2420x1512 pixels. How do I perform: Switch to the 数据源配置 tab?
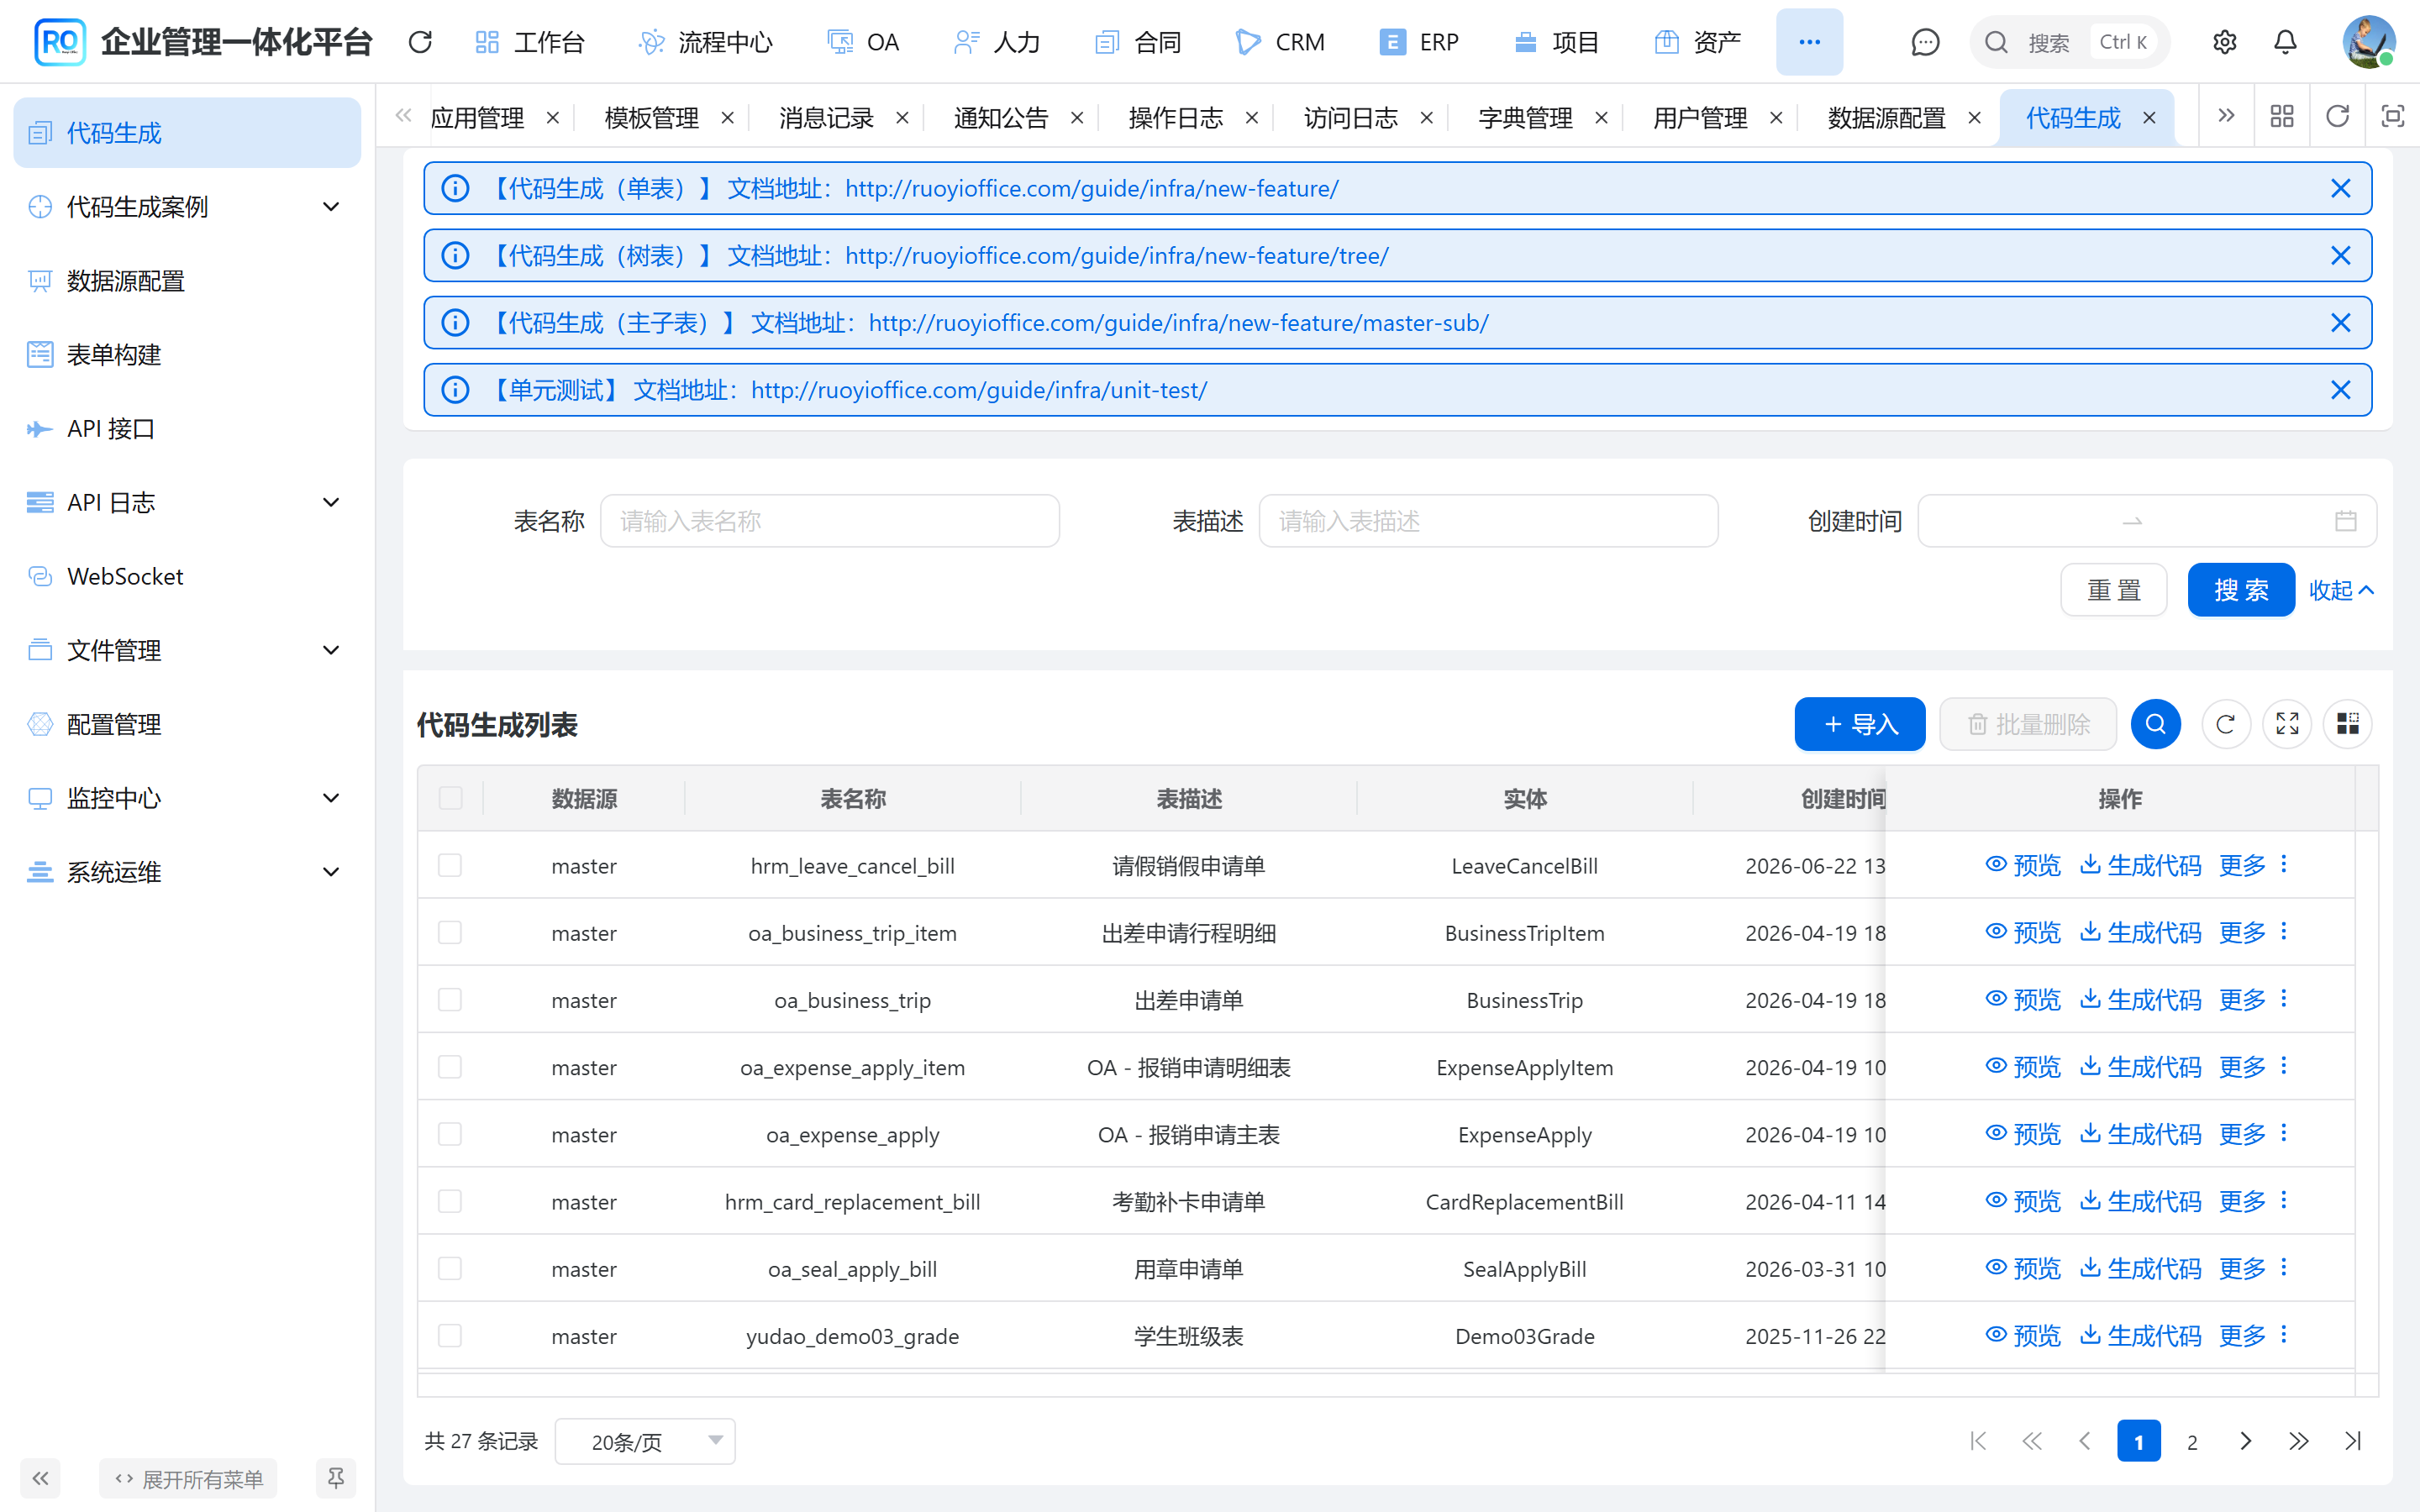(x=1886, y=118)
